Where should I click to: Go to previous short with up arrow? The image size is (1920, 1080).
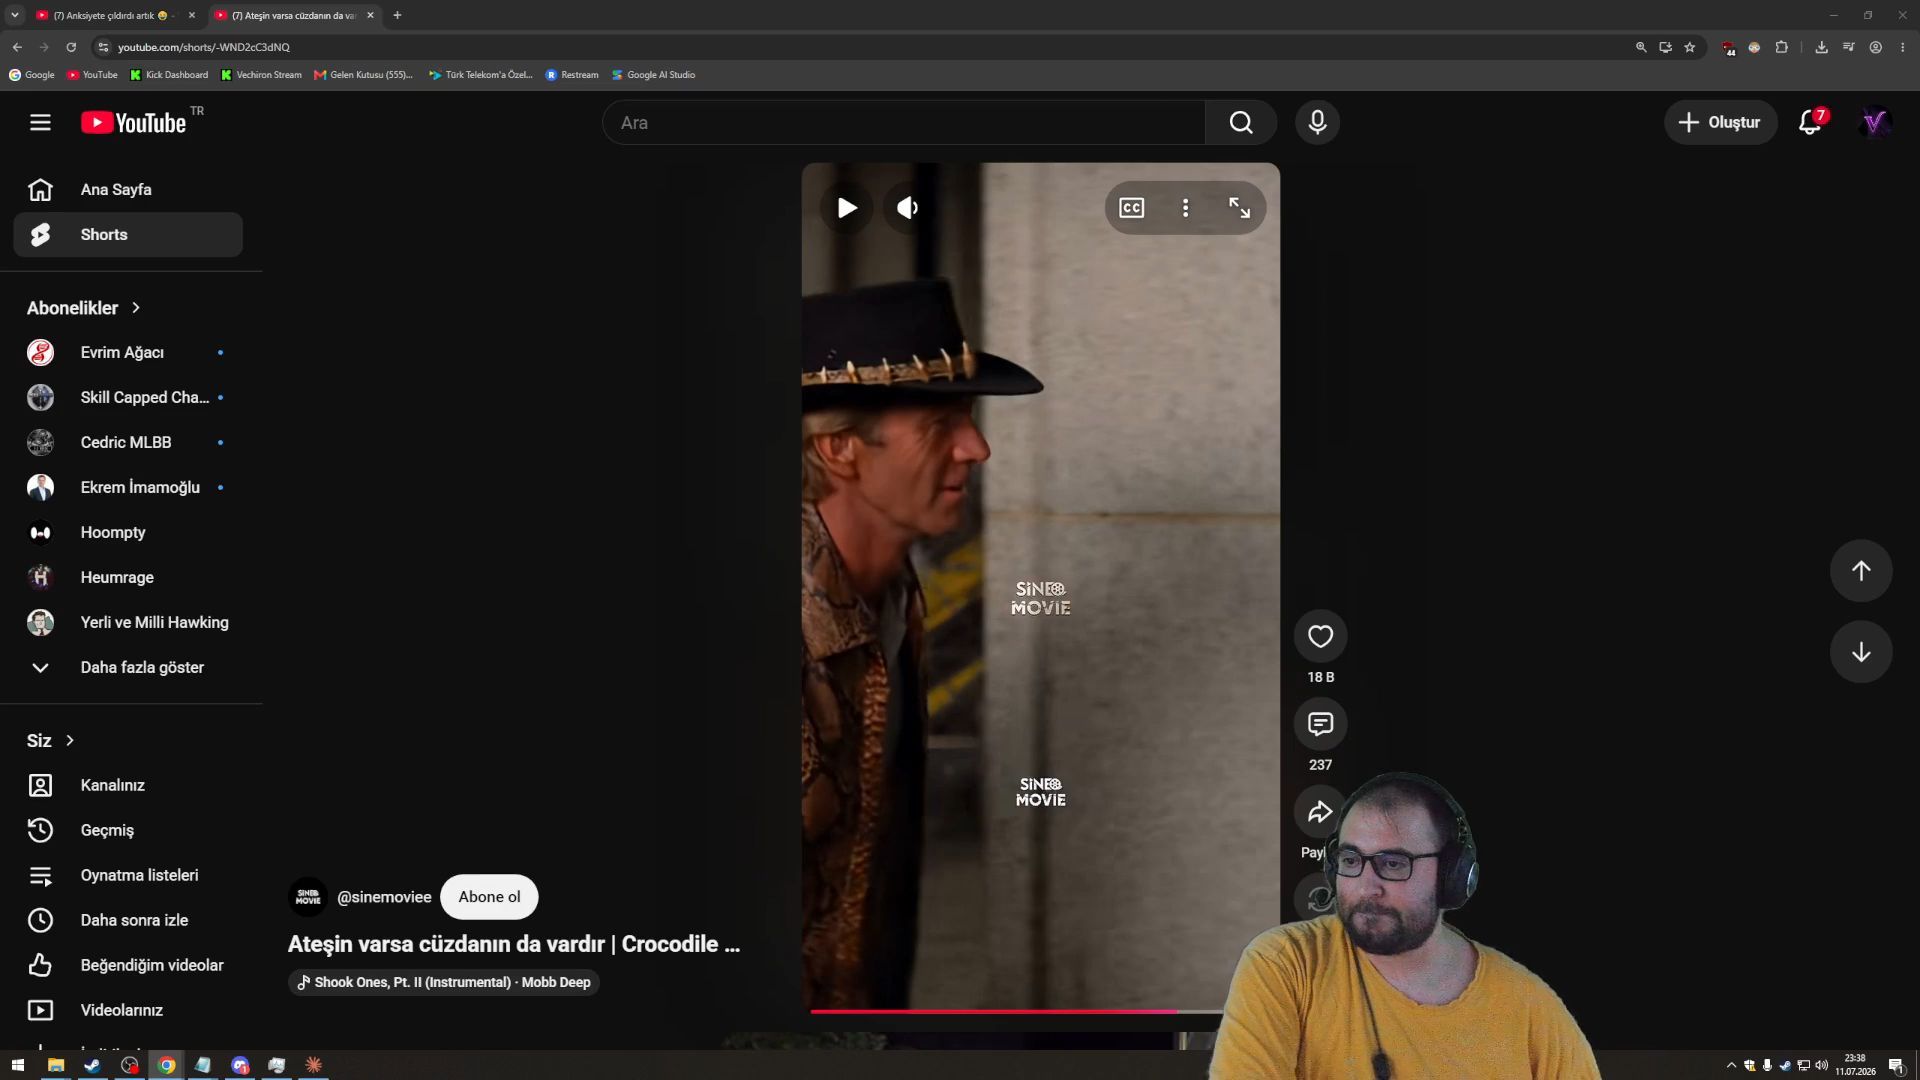click(x=1861, y=571)
